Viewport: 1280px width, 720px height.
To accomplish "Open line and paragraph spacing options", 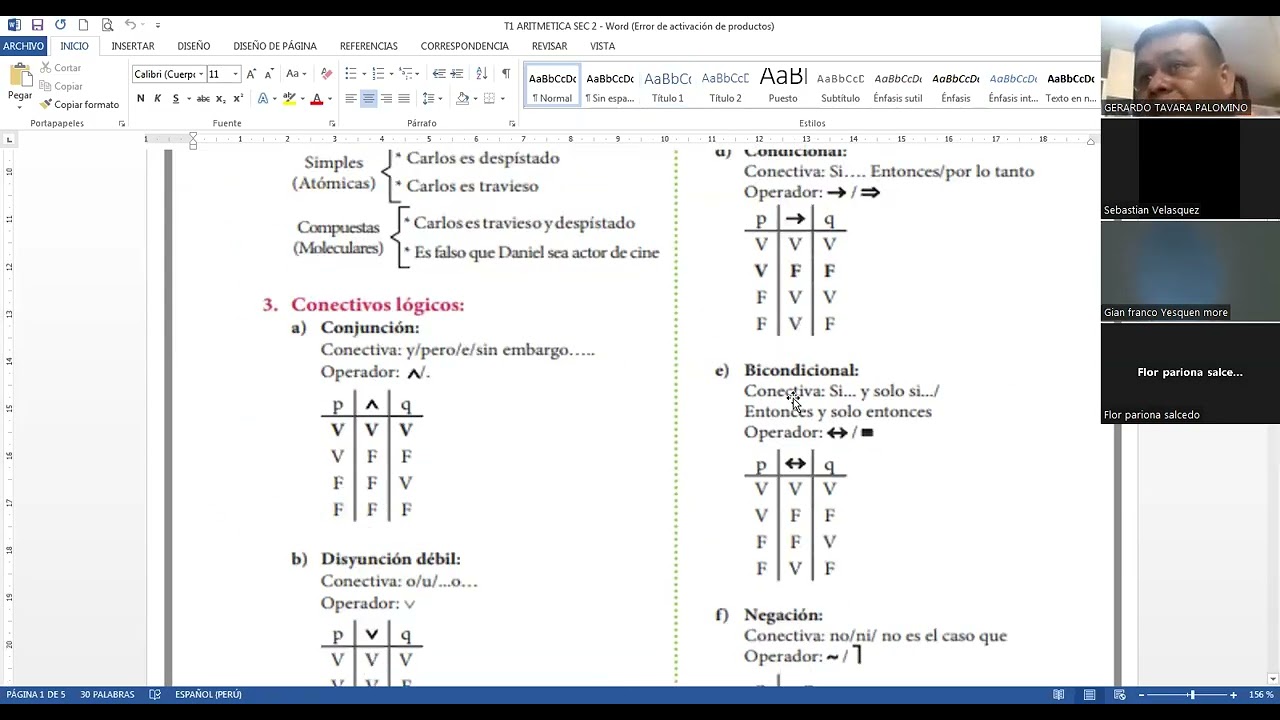I will coord(428,98).
